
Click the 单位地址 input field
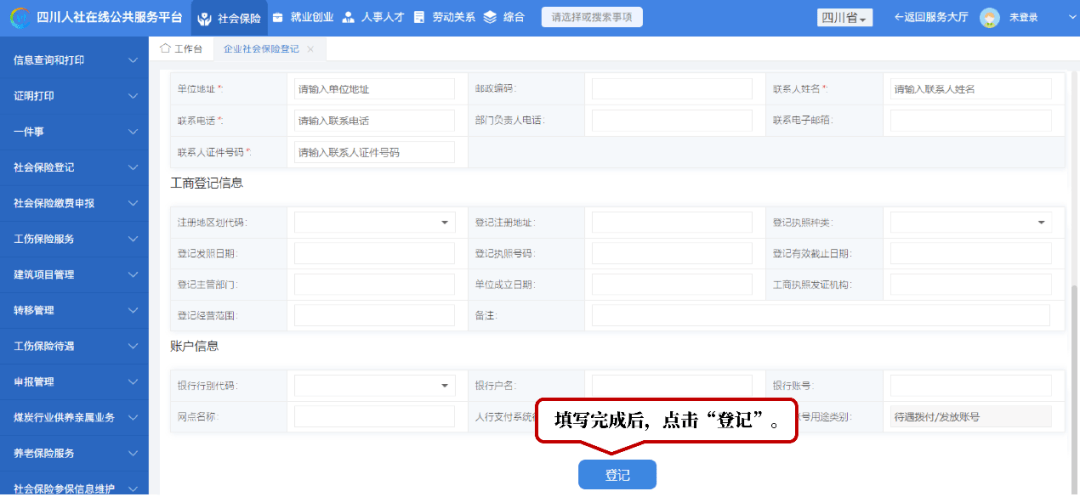374,89
